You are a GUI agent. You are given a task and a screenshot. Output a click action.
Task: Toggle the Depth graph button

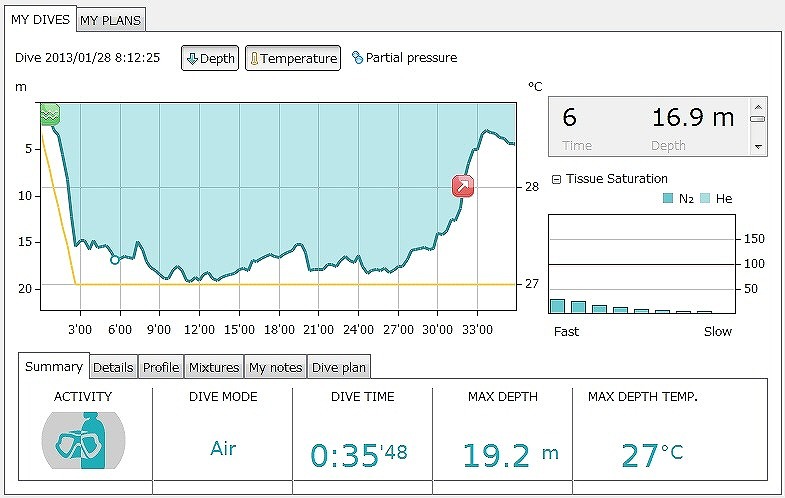pyautogui.click(x=210, y=58)
